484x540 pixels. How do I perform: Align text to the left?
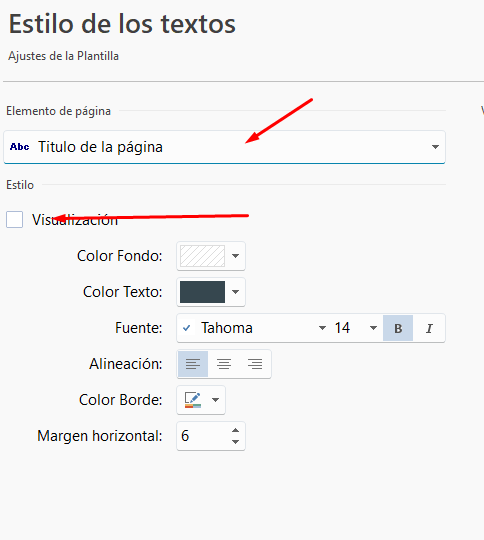point(193,364)
